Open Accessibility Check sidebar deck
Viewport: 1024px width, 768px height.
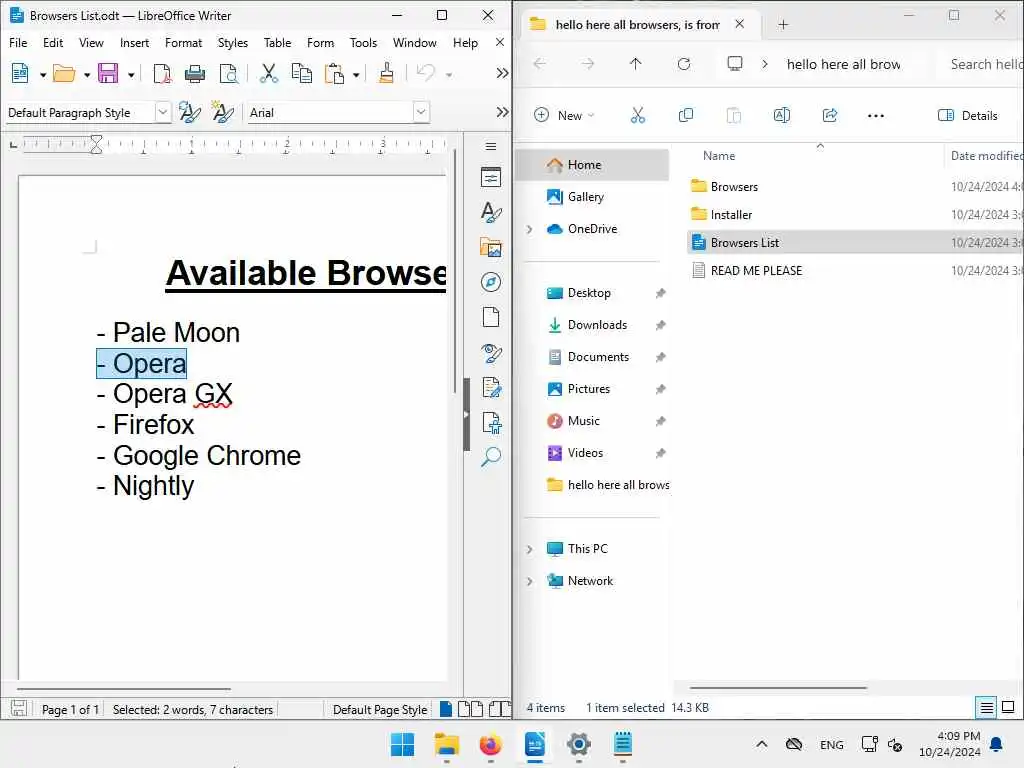tap(491, 423)
